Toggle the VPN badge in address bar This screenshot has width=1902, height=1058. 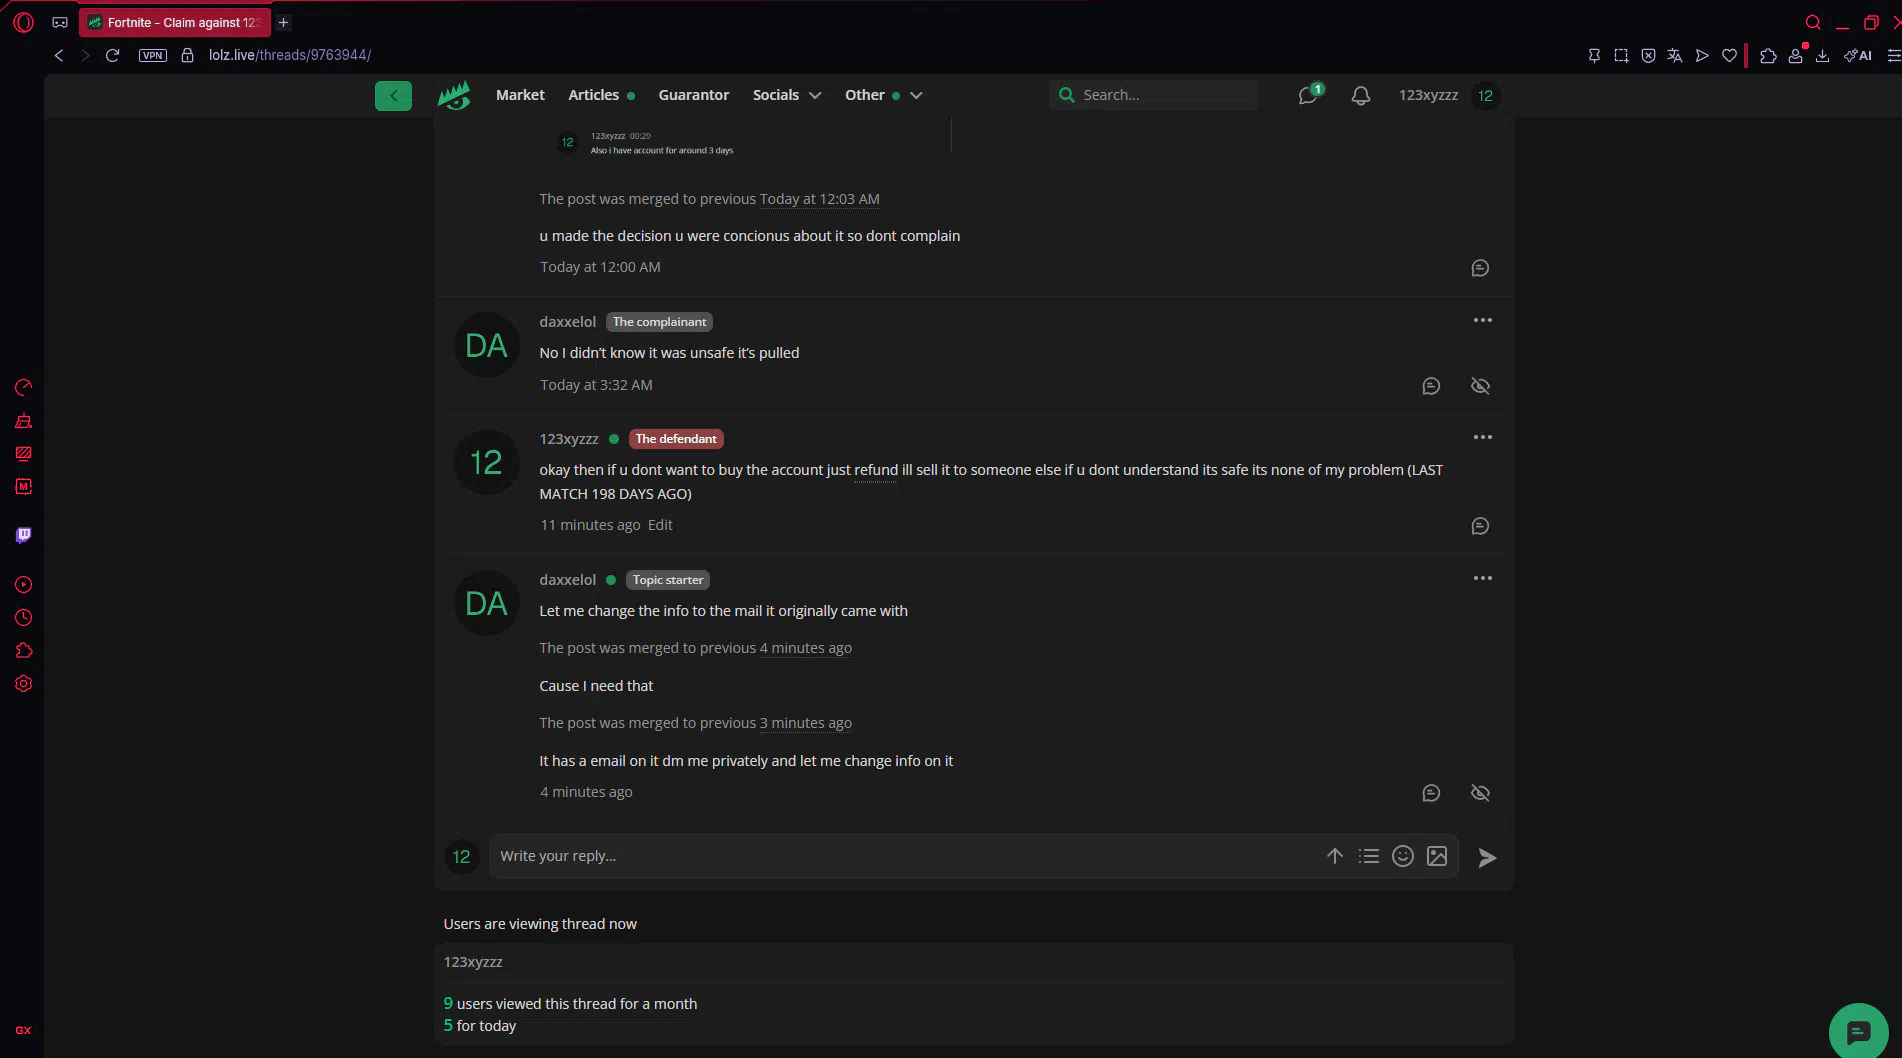coord(153,55)
